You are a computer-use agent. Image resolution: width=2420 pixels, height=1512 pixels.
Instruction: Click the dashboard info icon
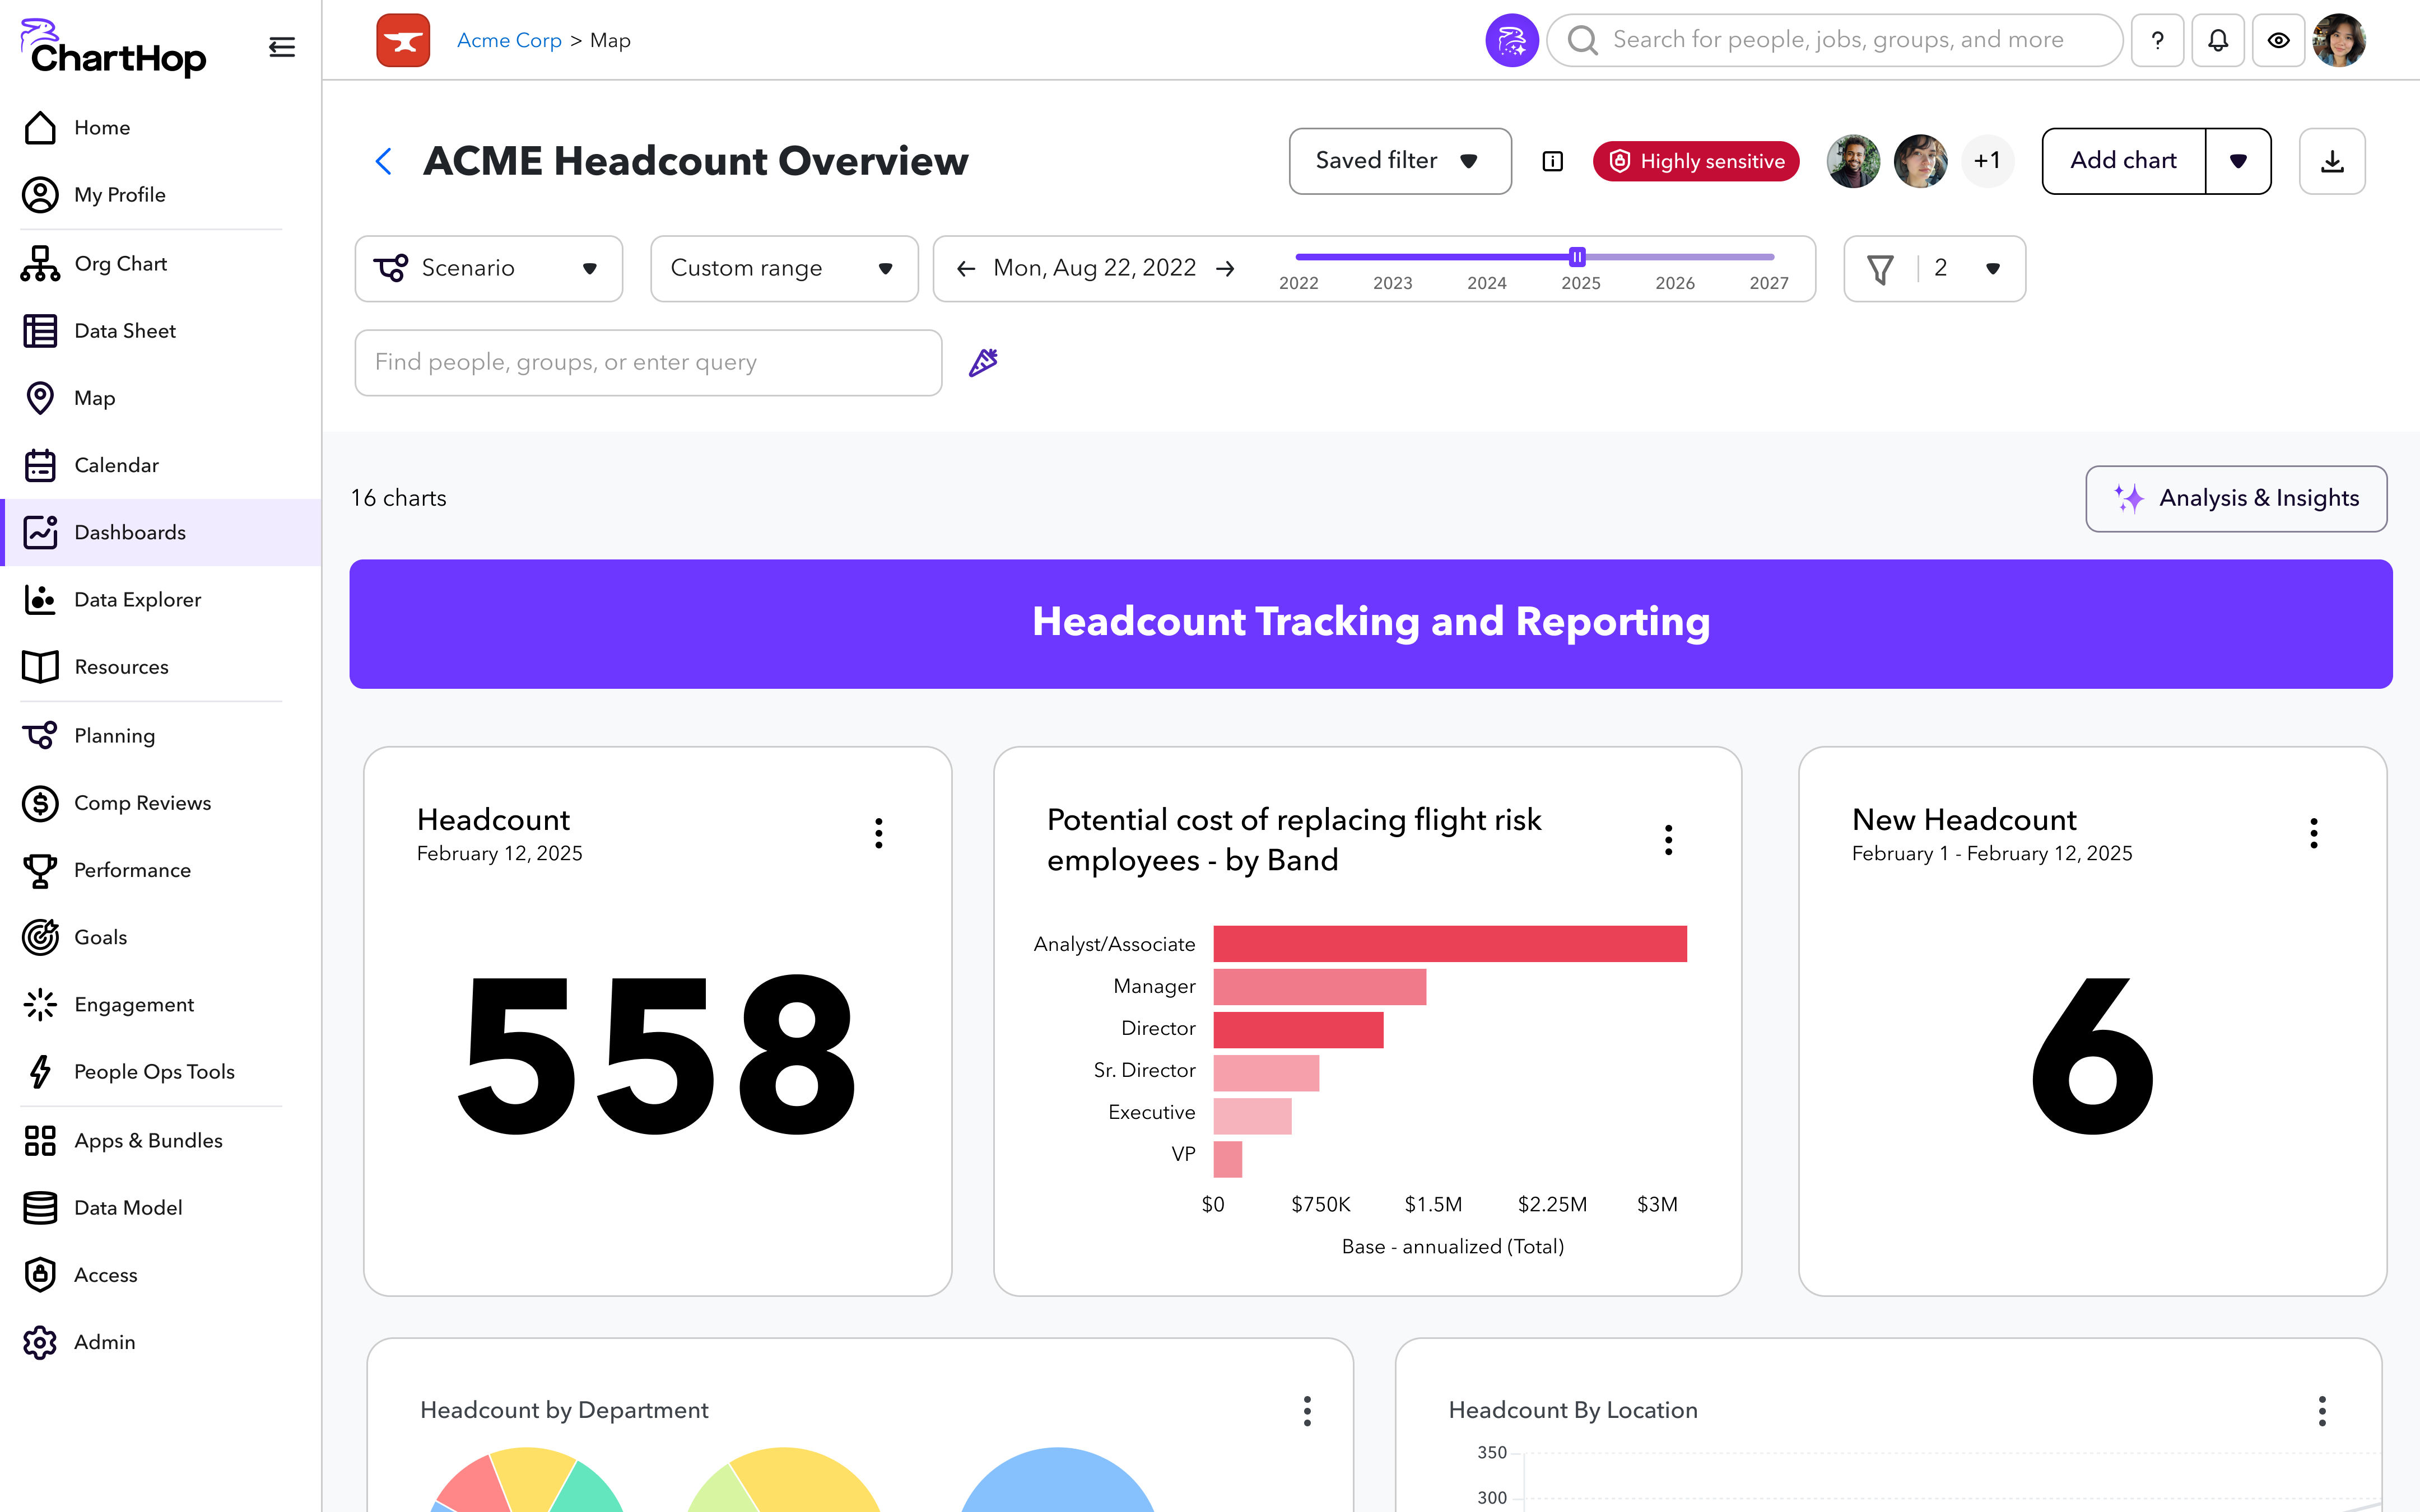point(1552,161)
